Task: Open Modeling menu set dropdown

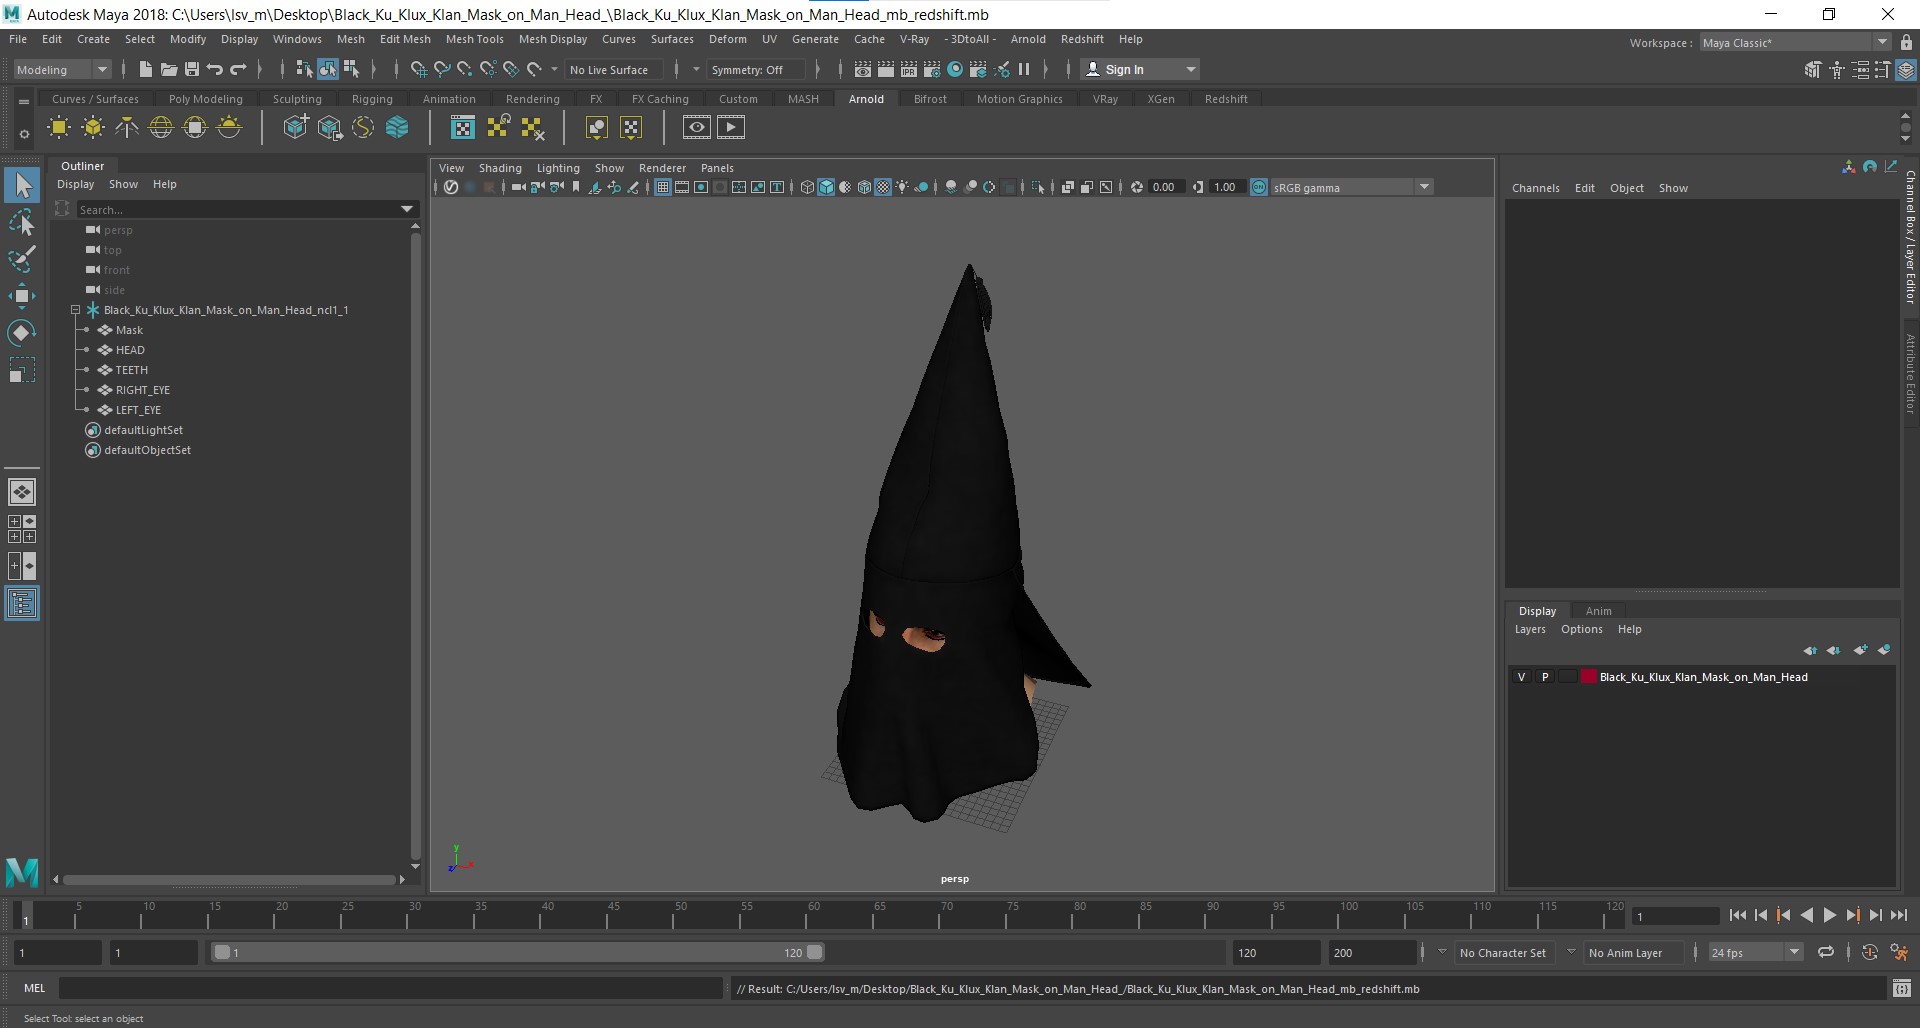Action: pyautogui.click(x=62, y=69)
